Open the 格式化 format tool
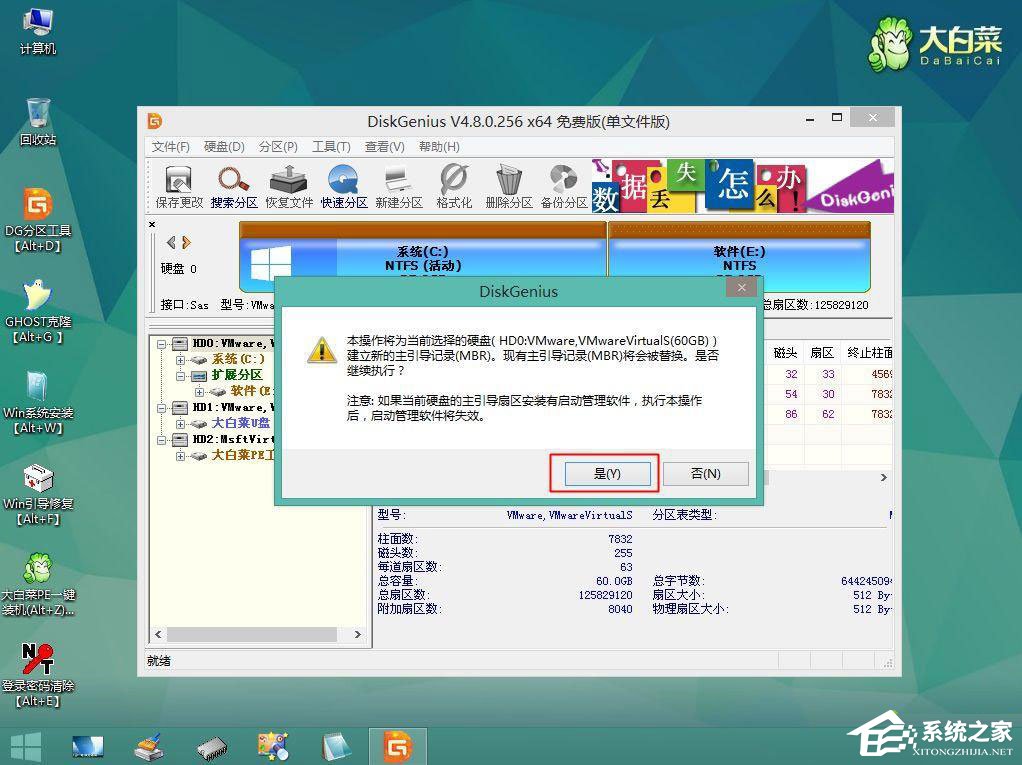The image size is (1022, 765). point(452,185)
